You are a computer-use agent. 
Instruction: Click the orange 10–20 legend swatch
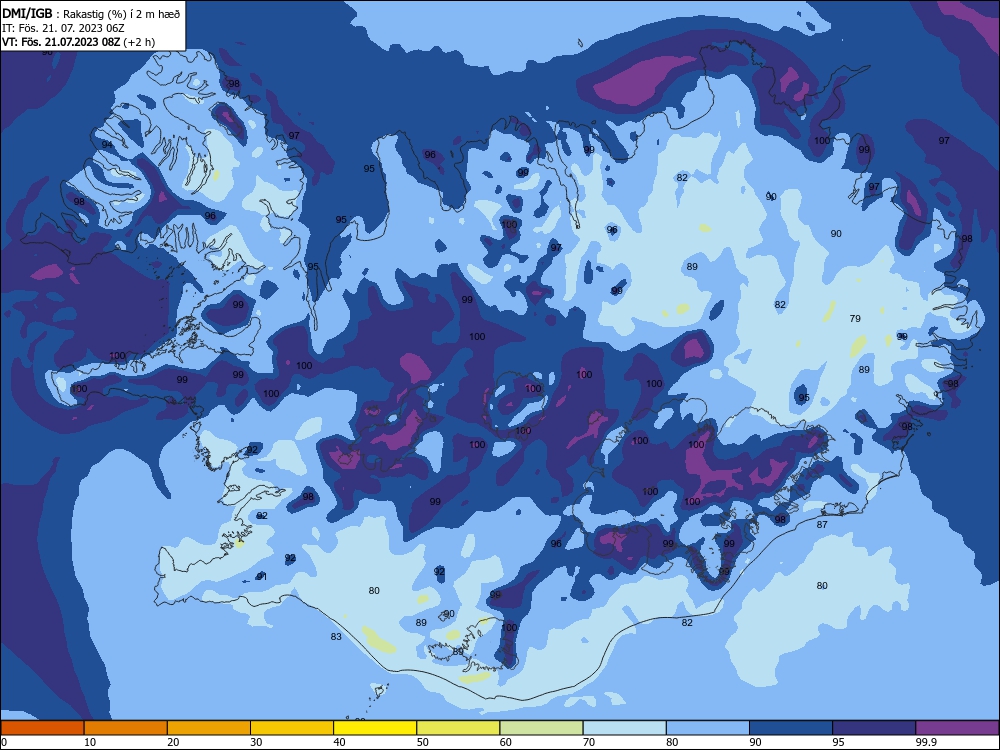click(126, 728)
